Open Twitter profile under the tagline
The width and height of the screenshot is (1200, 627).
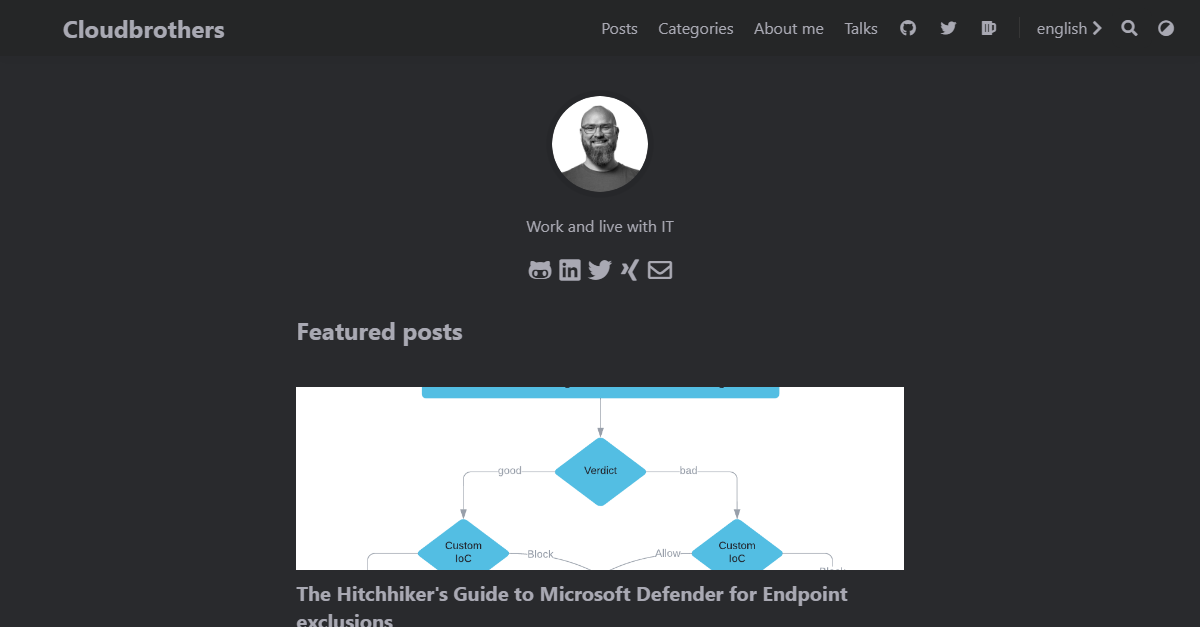point(600,270)
